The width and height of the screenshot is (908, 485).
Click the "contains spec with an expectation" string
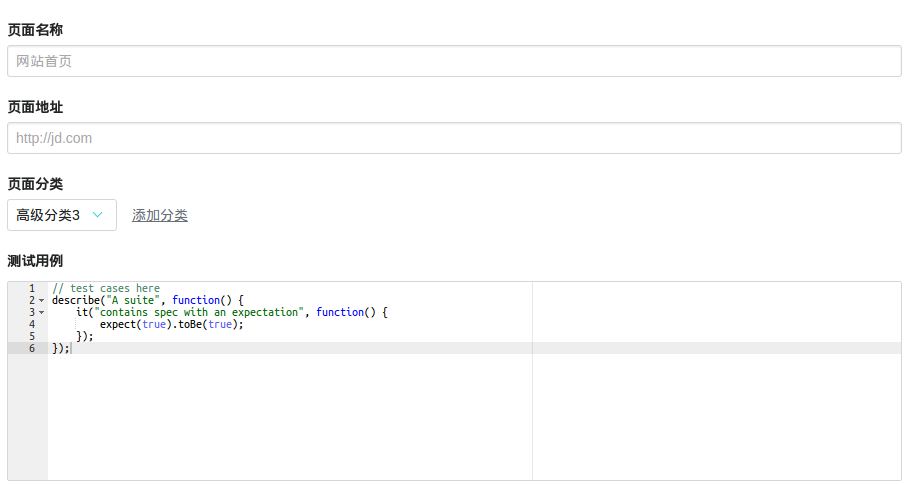(199, 312)
